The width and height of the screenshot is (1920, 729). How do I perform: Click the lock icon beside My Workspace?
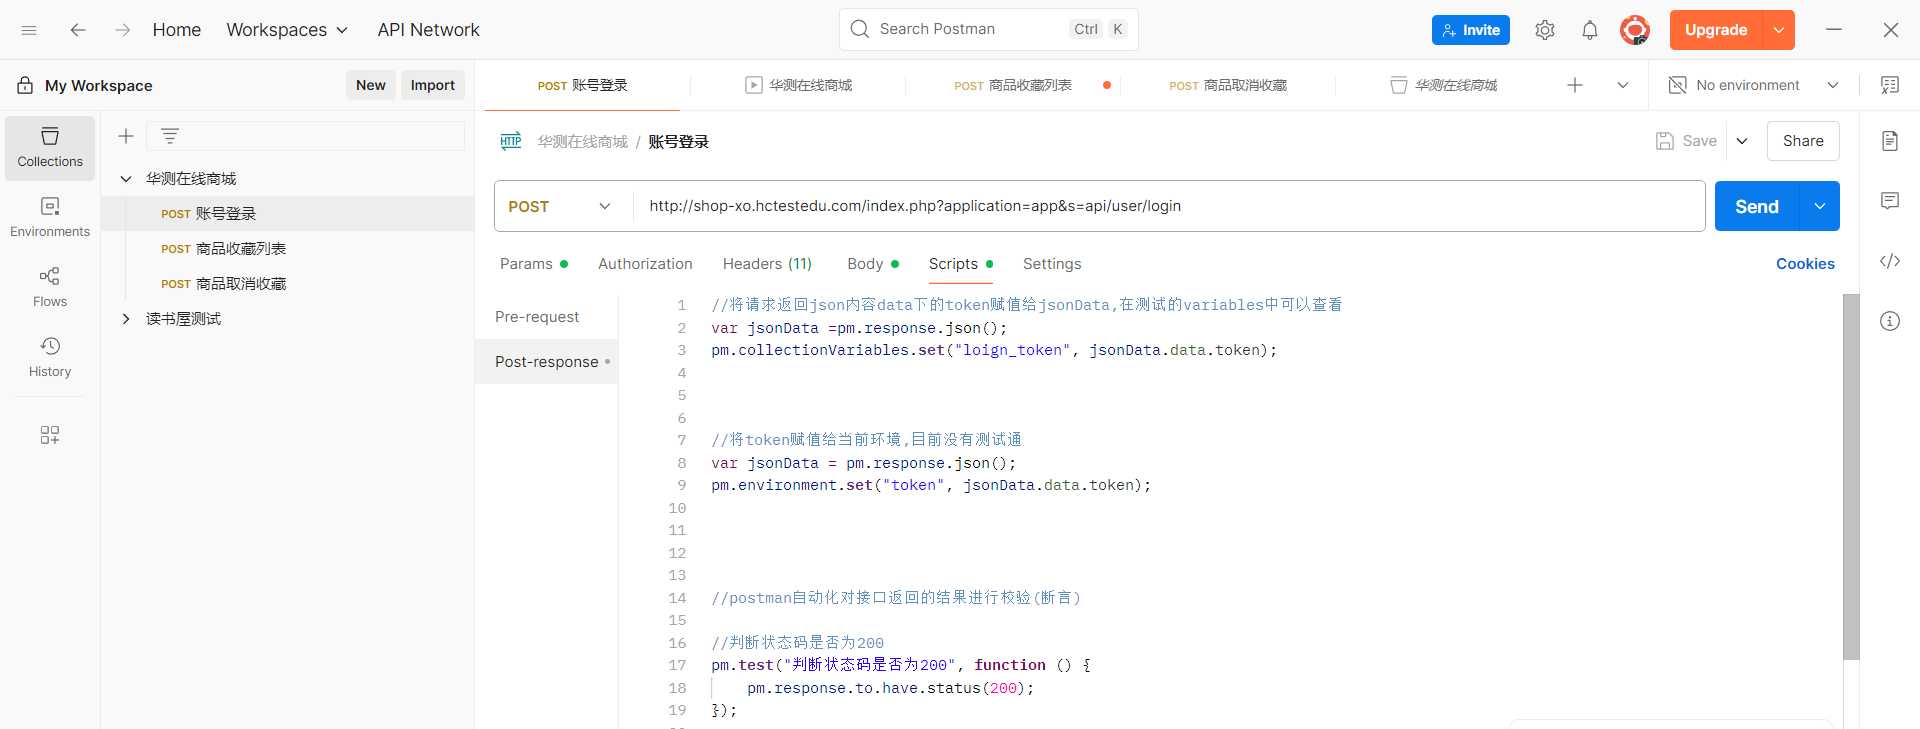coord(25,86)
